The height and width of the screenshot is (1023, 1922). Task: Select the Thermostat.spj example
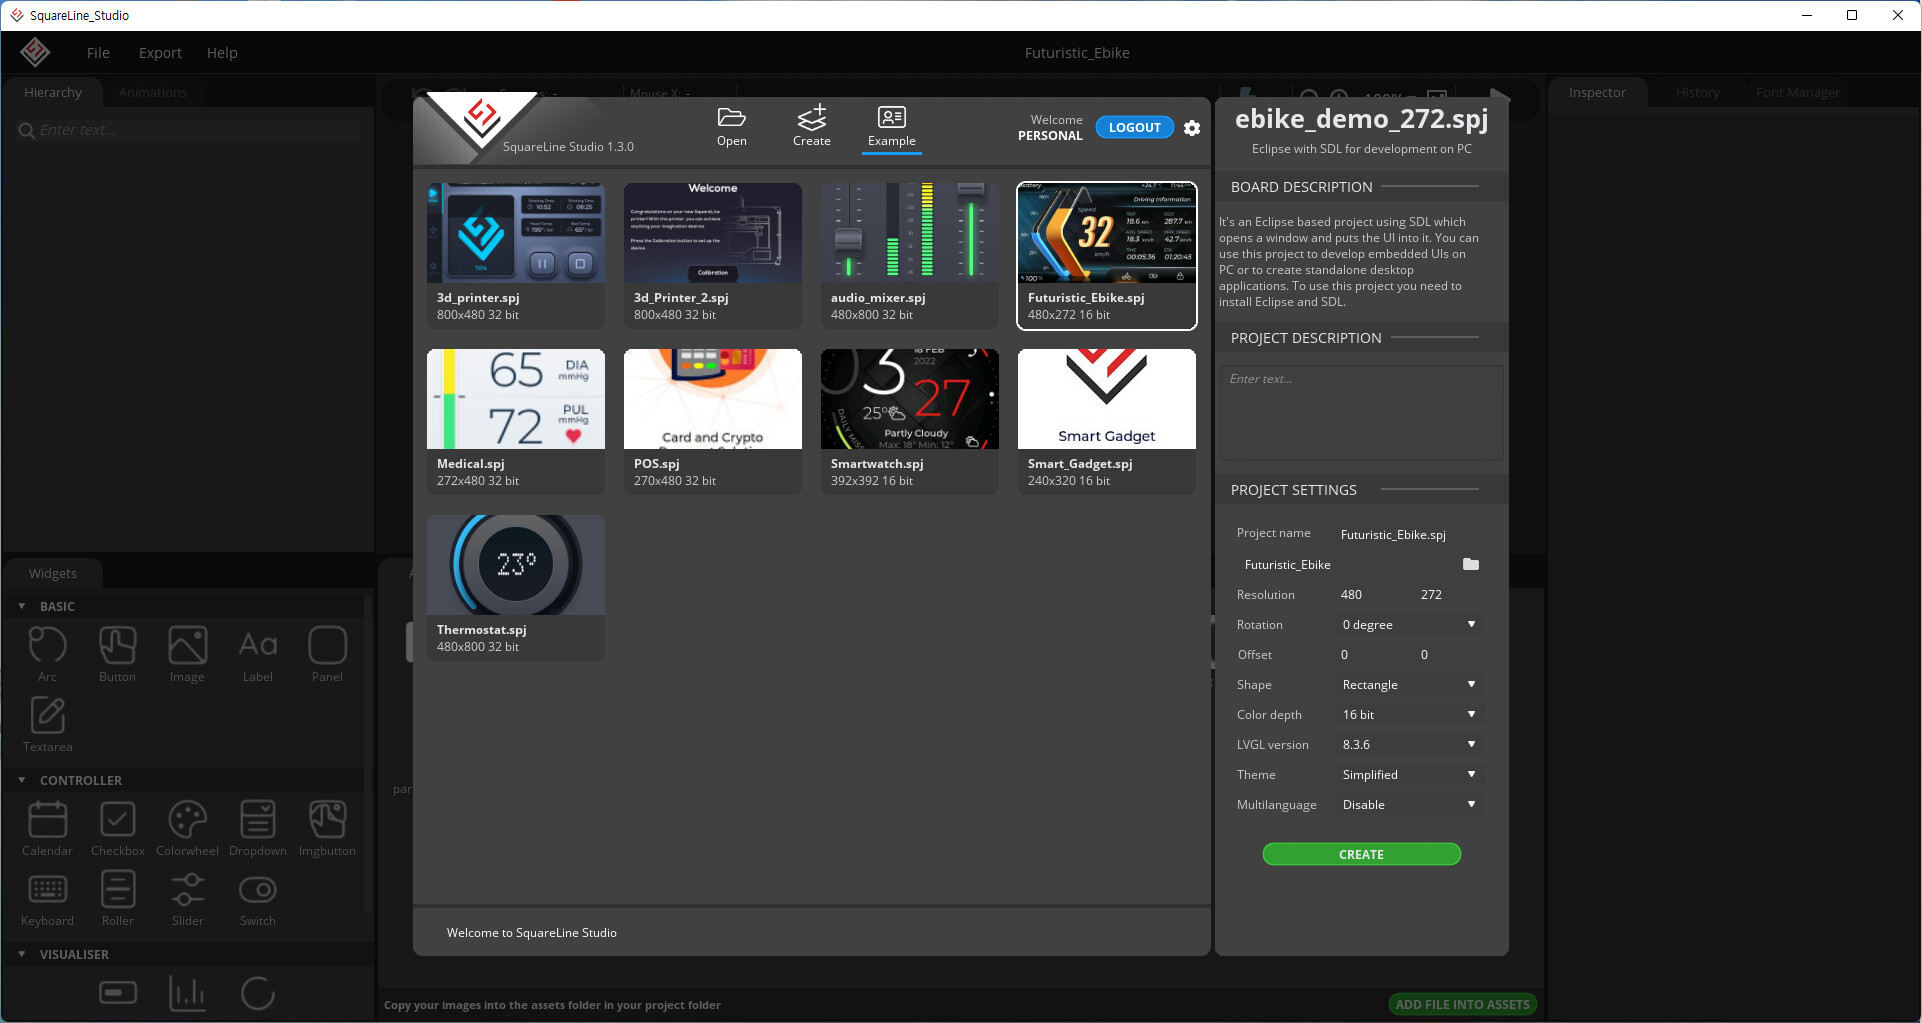click(516, 587)
